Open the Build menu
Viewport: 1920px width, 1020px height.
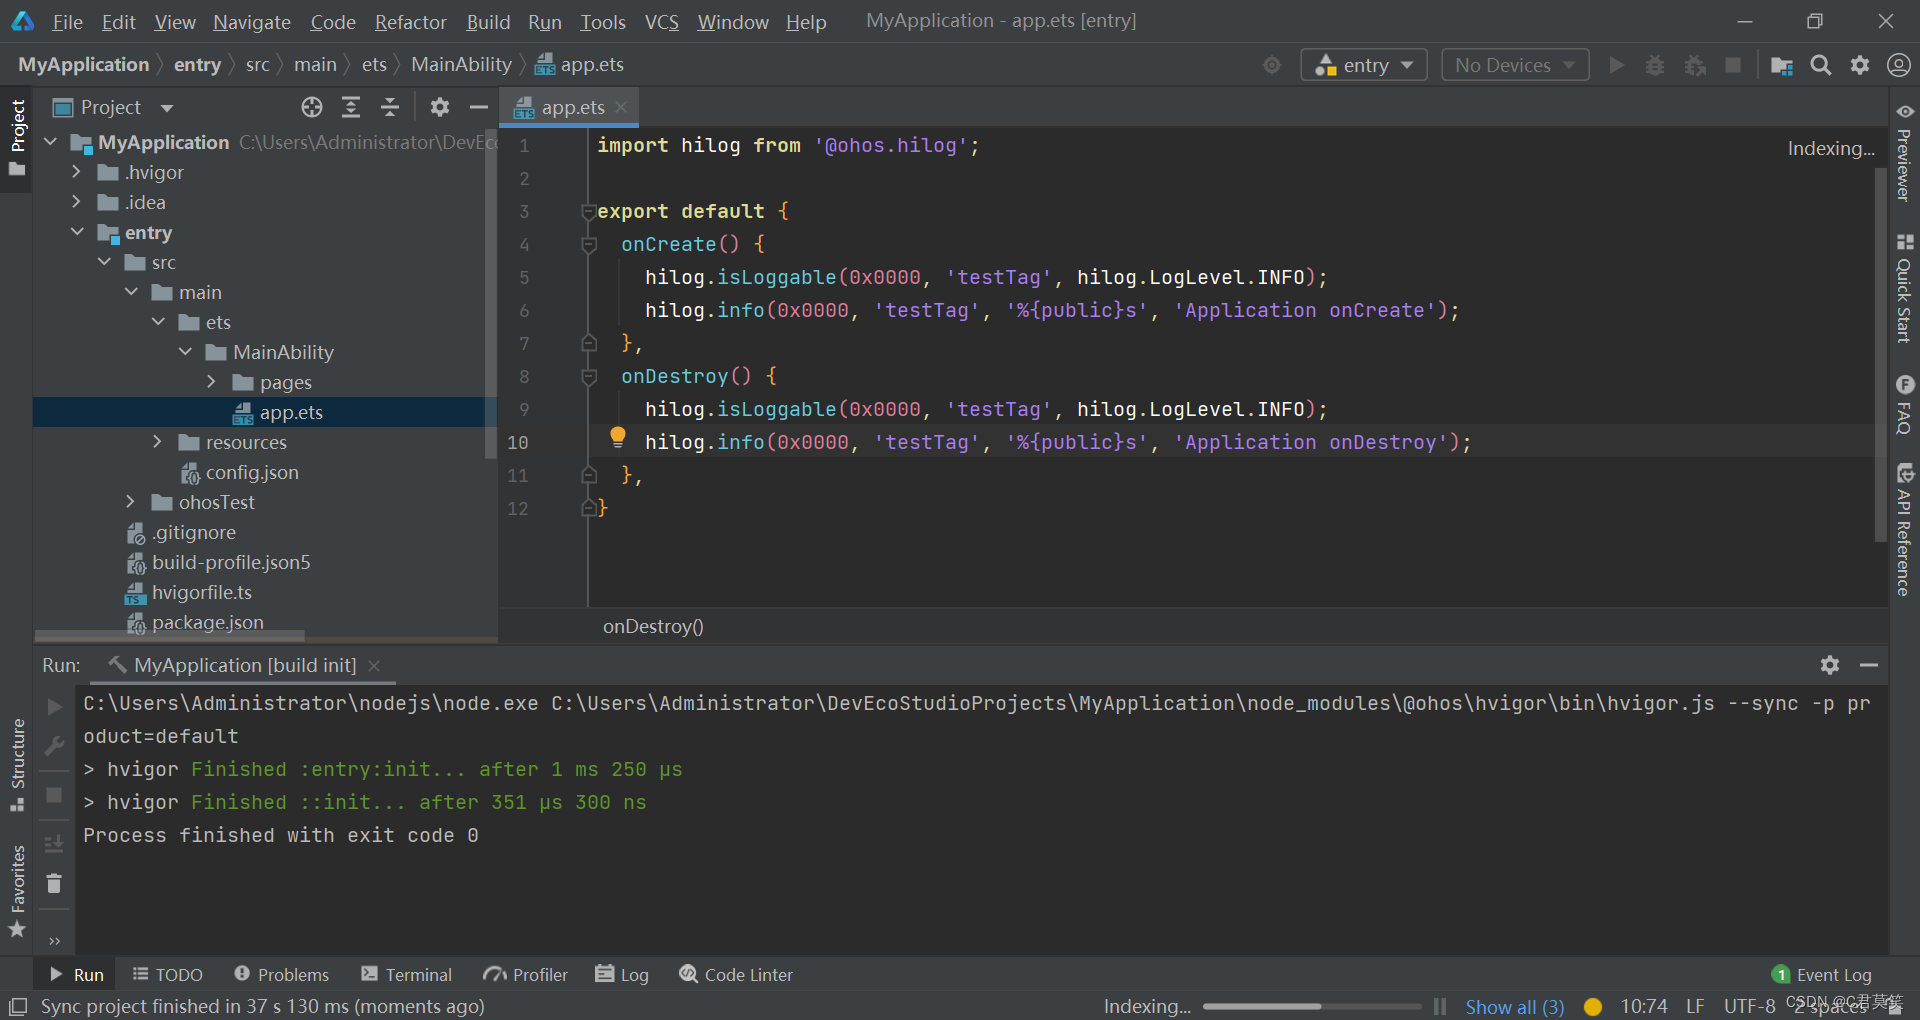(x=488, y=21)
